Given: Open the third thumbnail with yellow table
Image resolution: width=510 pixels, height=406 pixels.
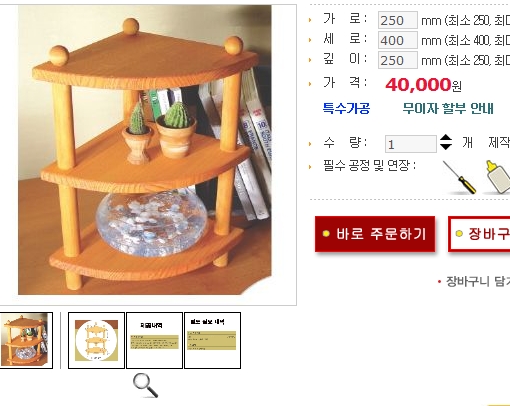Looking at the screenshot, I should 154,340.
